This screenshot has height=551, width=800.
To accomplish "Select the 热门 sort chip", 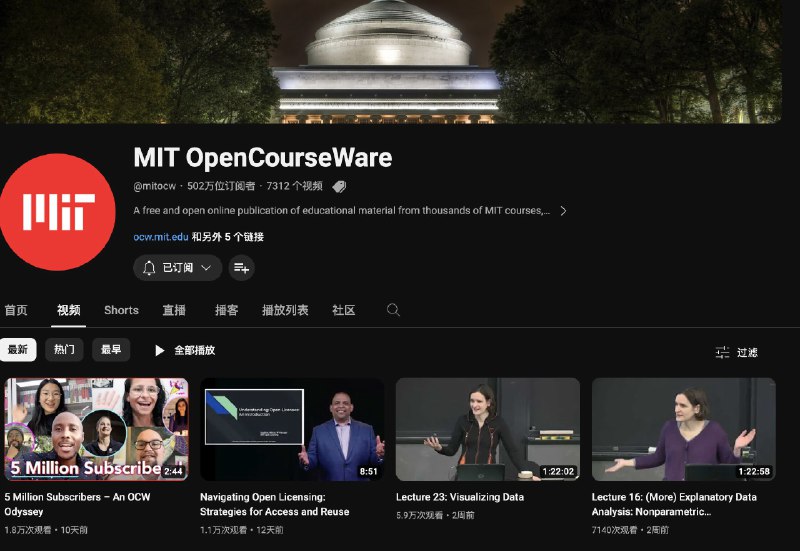I will 64,350.
